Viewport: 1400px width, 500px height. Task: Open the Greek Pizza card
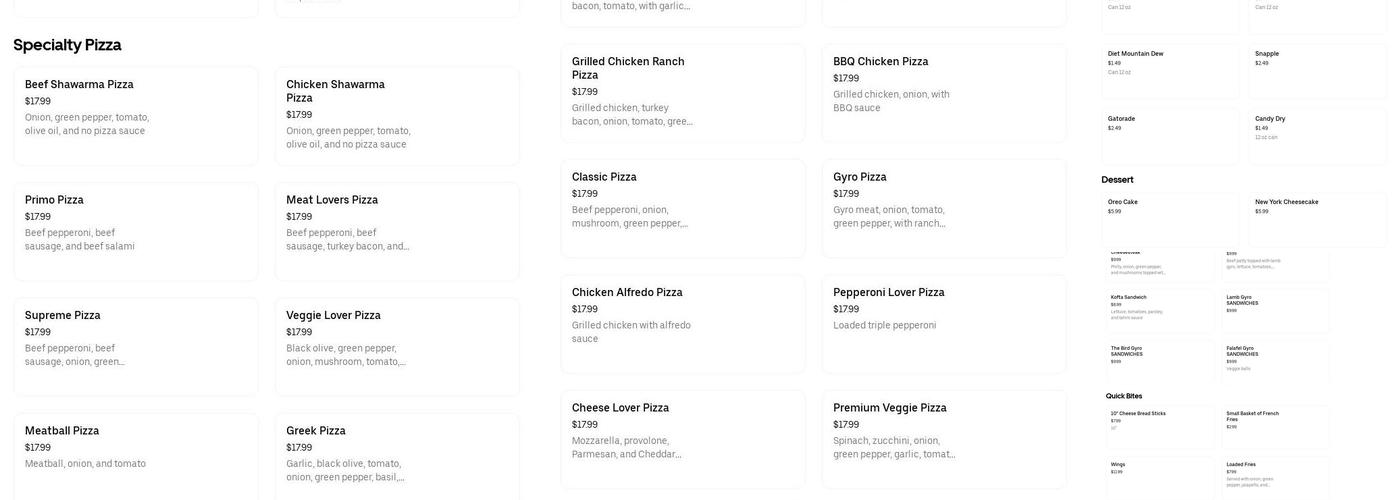click(397, 455)
